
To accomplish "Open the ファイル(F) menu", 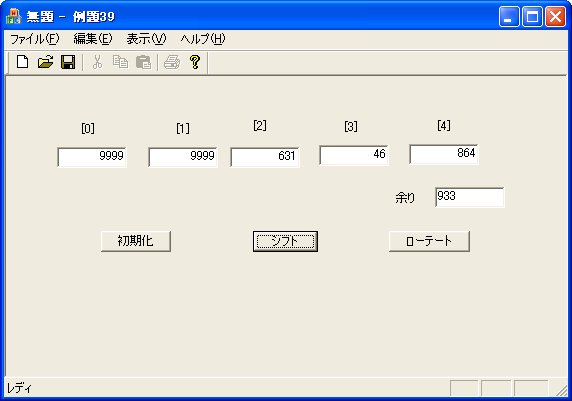I will (34, 39).
